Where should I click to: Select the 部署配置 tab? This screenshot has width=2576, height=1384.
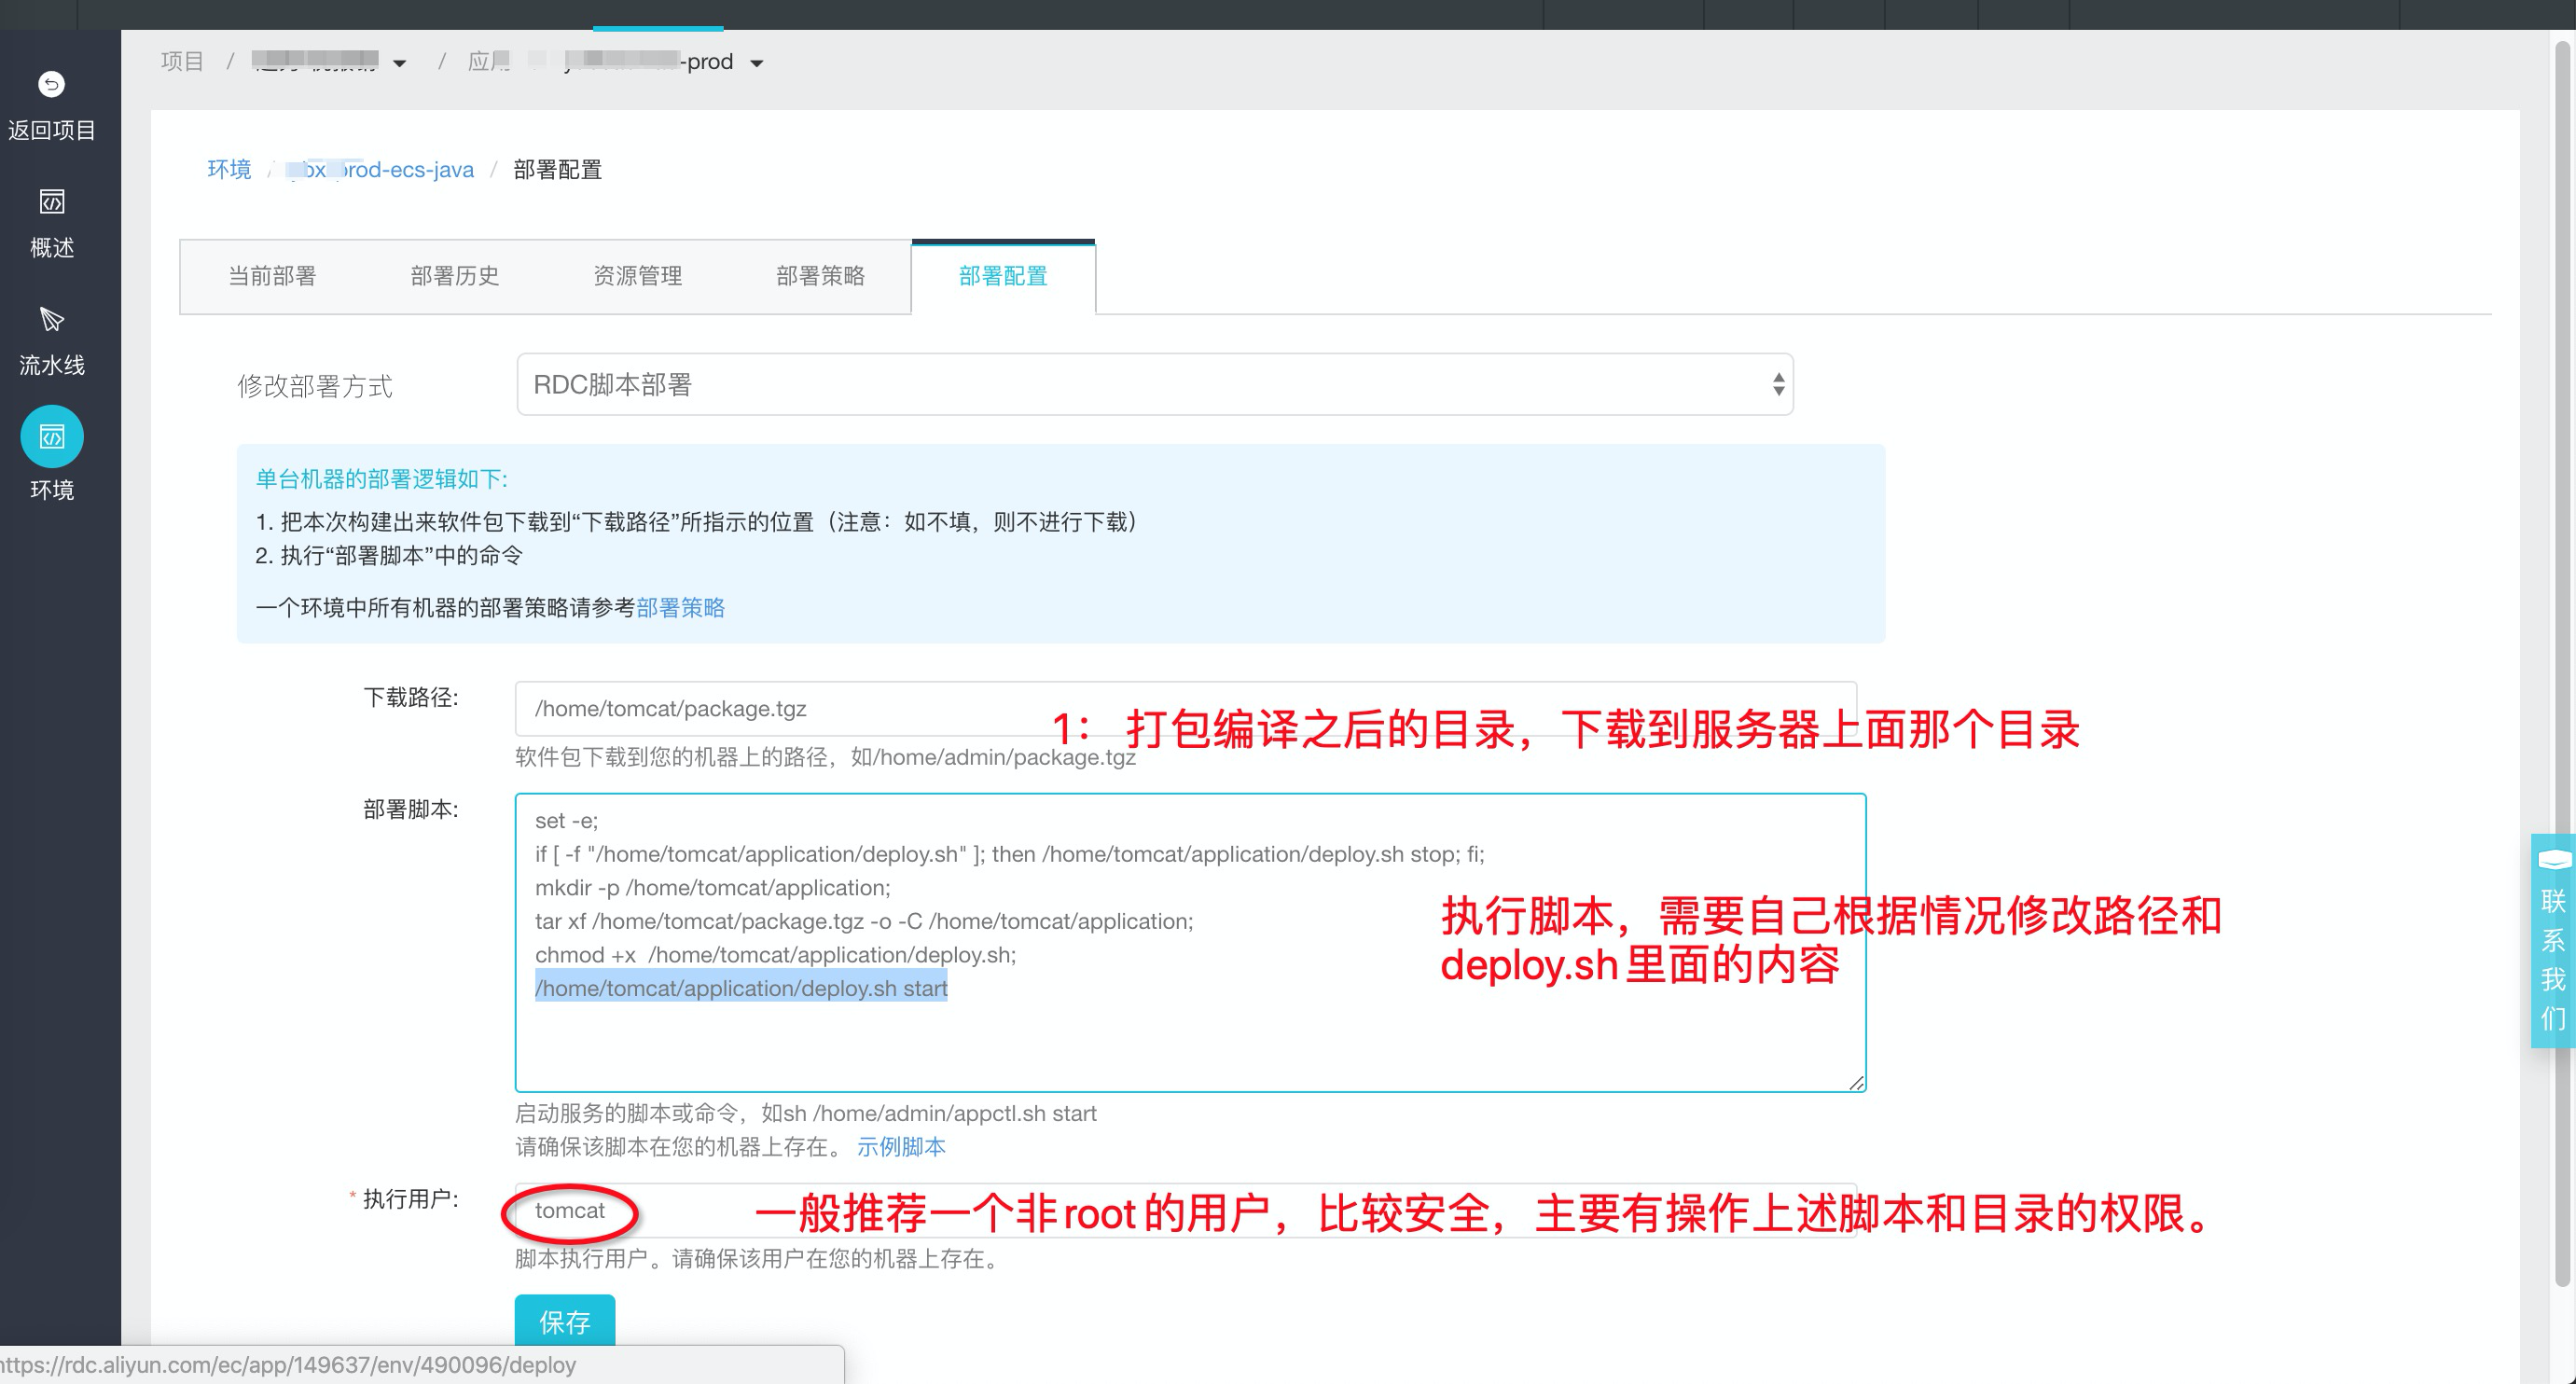[1003, 276]
